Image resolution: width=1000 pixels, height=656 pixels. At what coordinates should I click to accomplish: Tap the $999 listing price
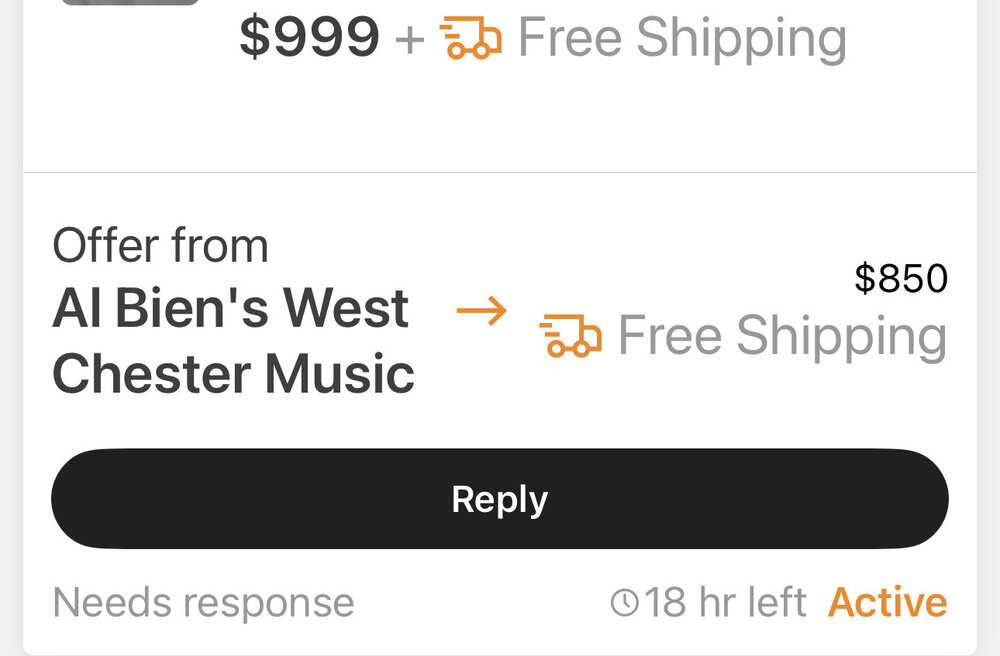309,38
